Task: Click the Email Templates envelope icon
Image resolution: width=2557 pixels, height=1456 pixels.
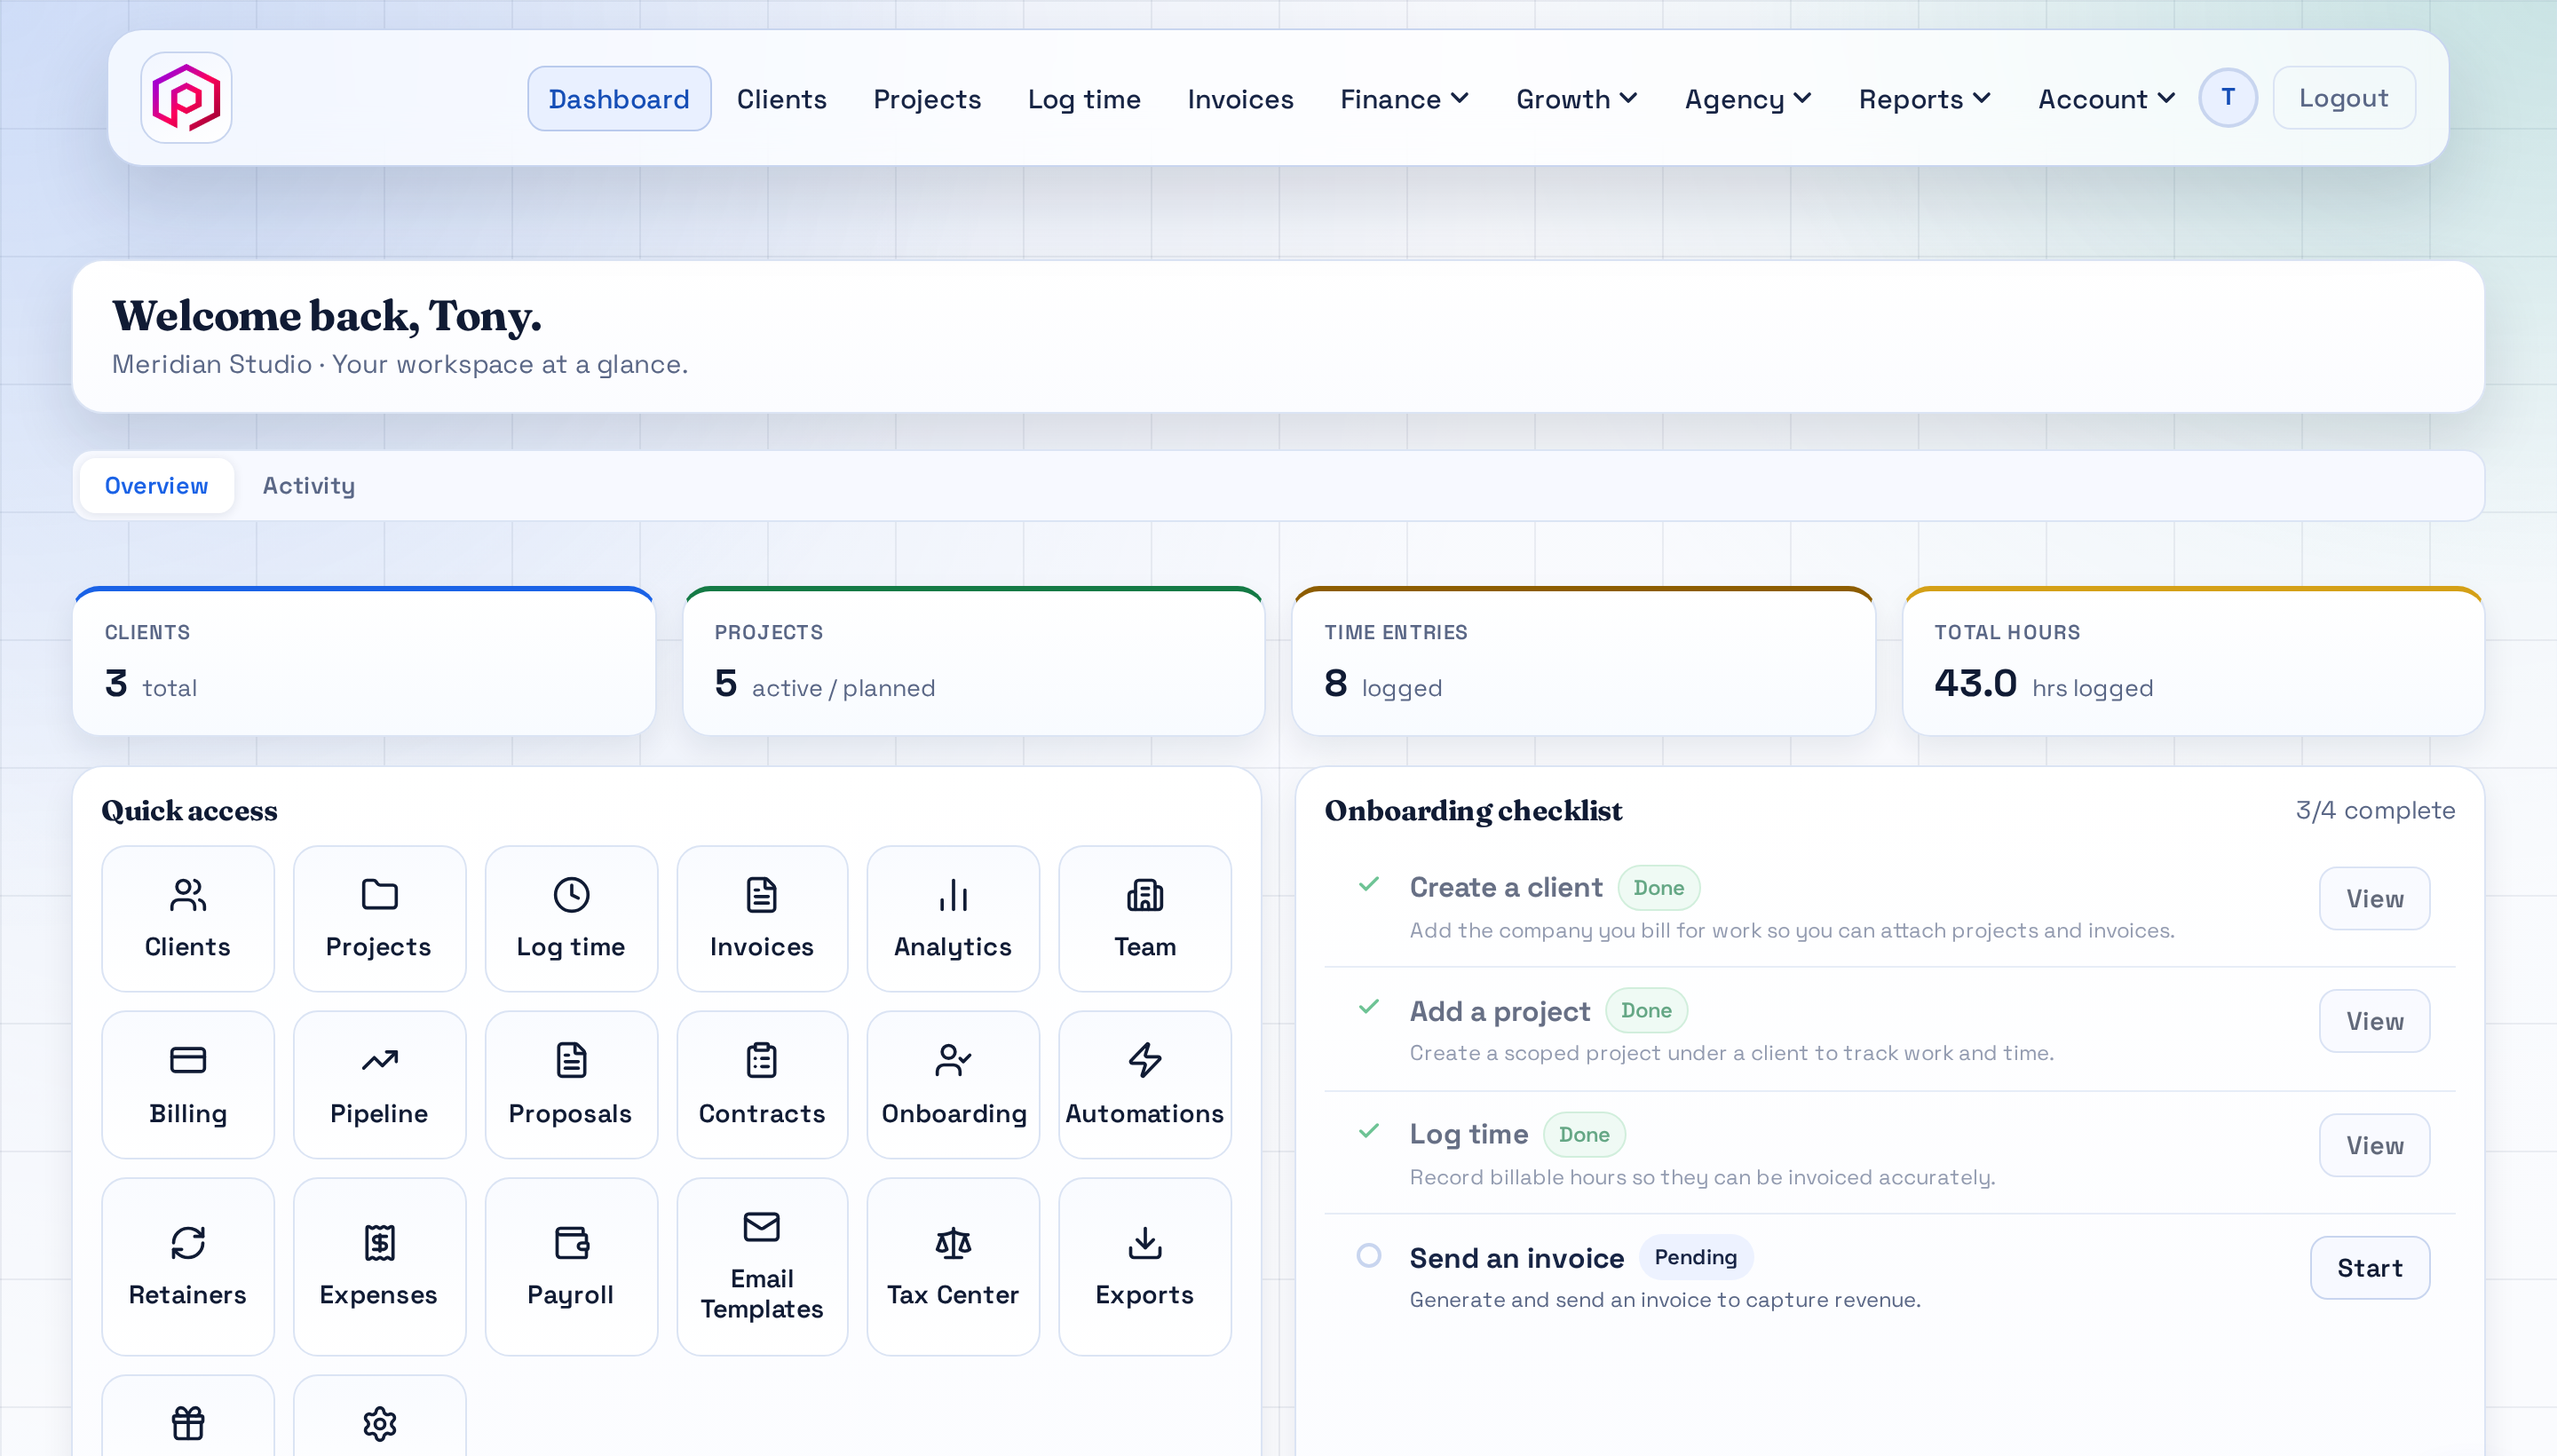Action: pyautogui.click(x=761, y=1226)
